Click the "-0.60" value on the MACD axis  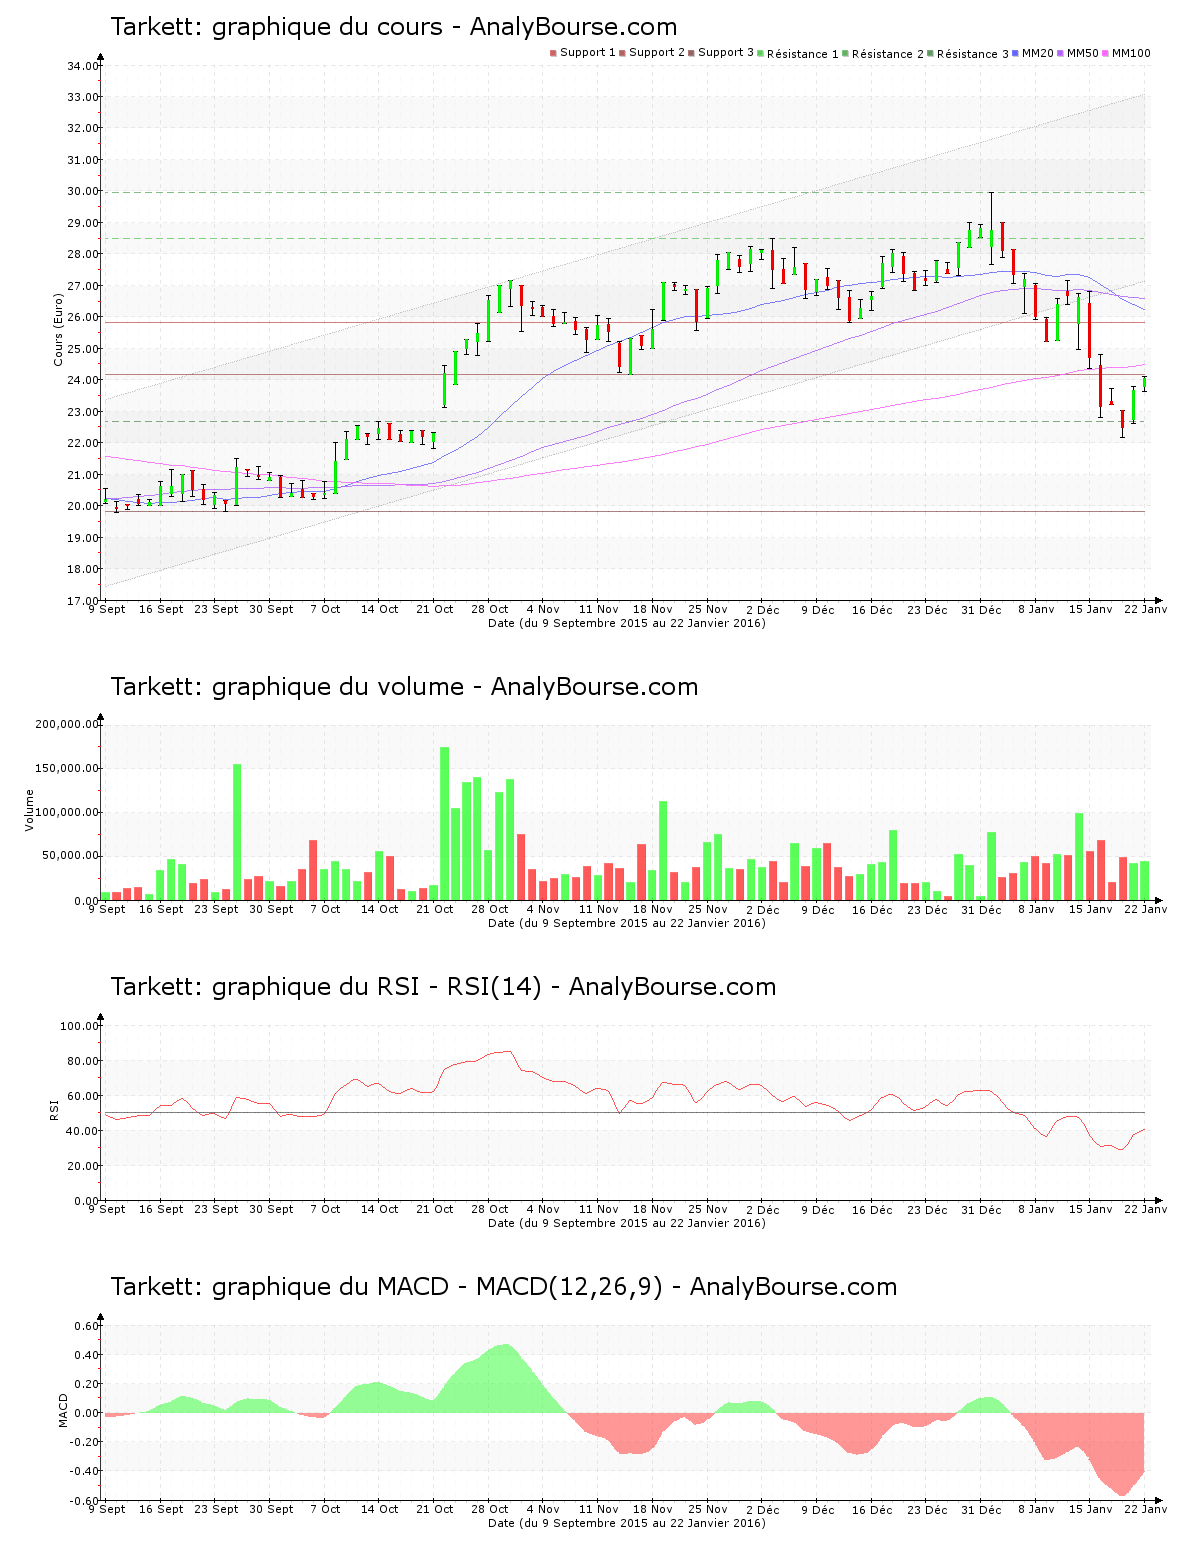click(85, 1501)
